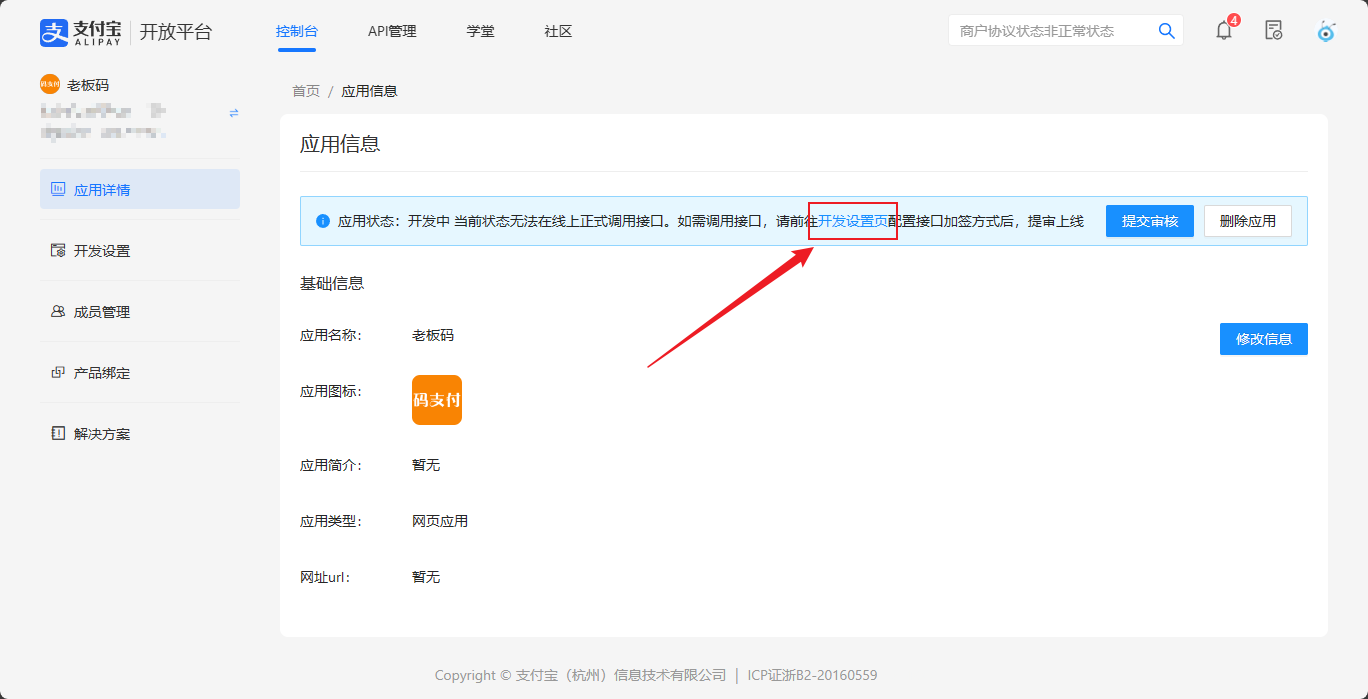Focus the search input field
The image size is (1368, 699).
click(x=1050, y=31)
